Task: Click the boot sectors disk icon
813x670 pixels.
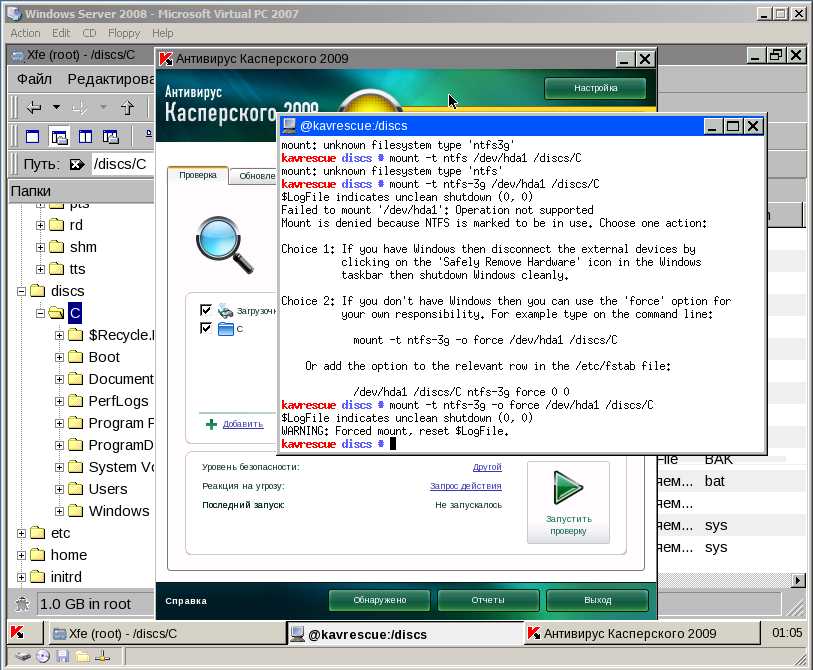Action: (x=225, y=311)
